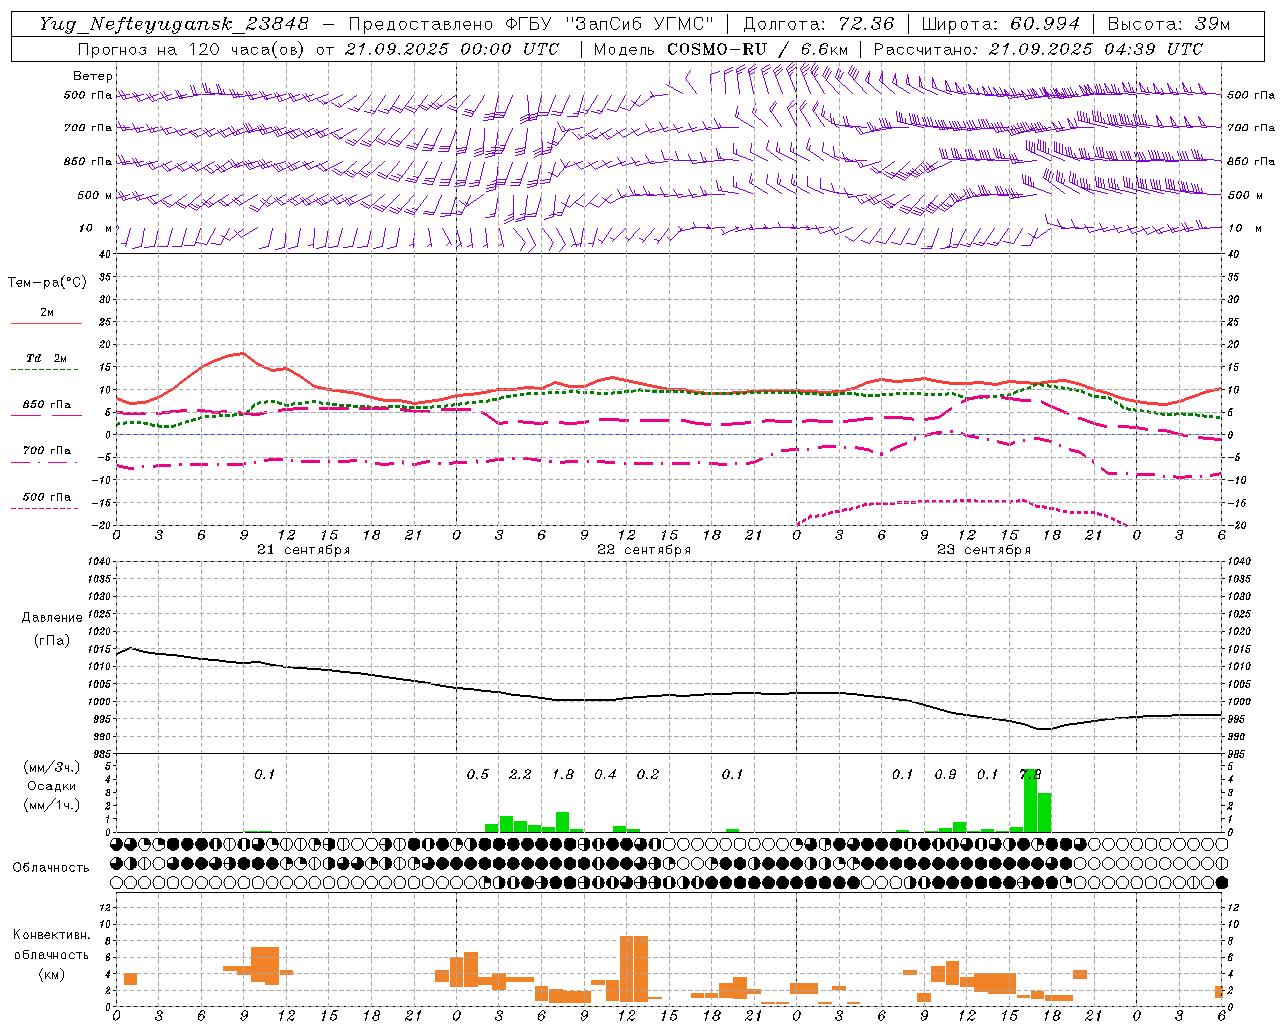
Task: Click the 2.2 precipitation total value
Action: click(520, 775)
